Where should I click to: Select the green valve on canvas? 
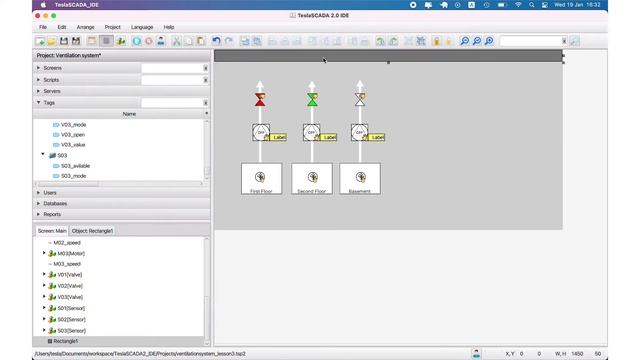312,100
